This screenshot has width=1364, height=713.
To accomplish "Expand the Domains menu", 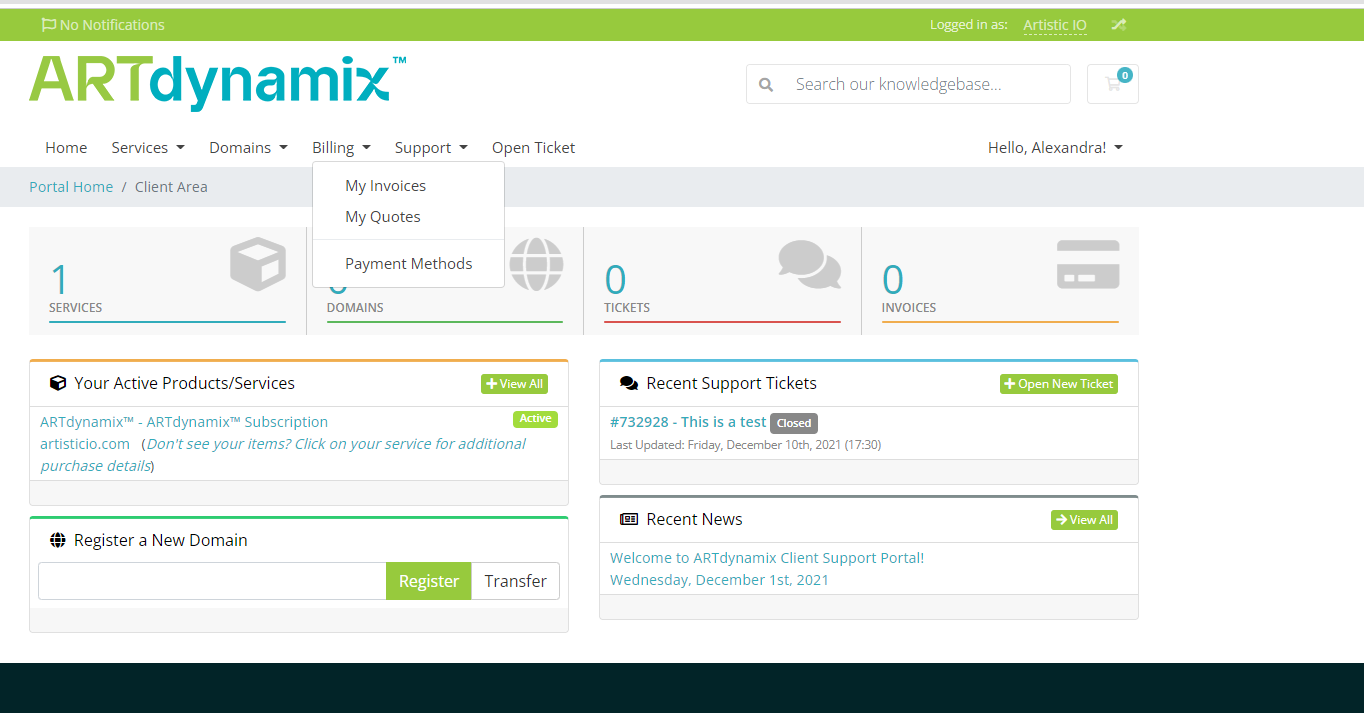I will tap(248, 148).
